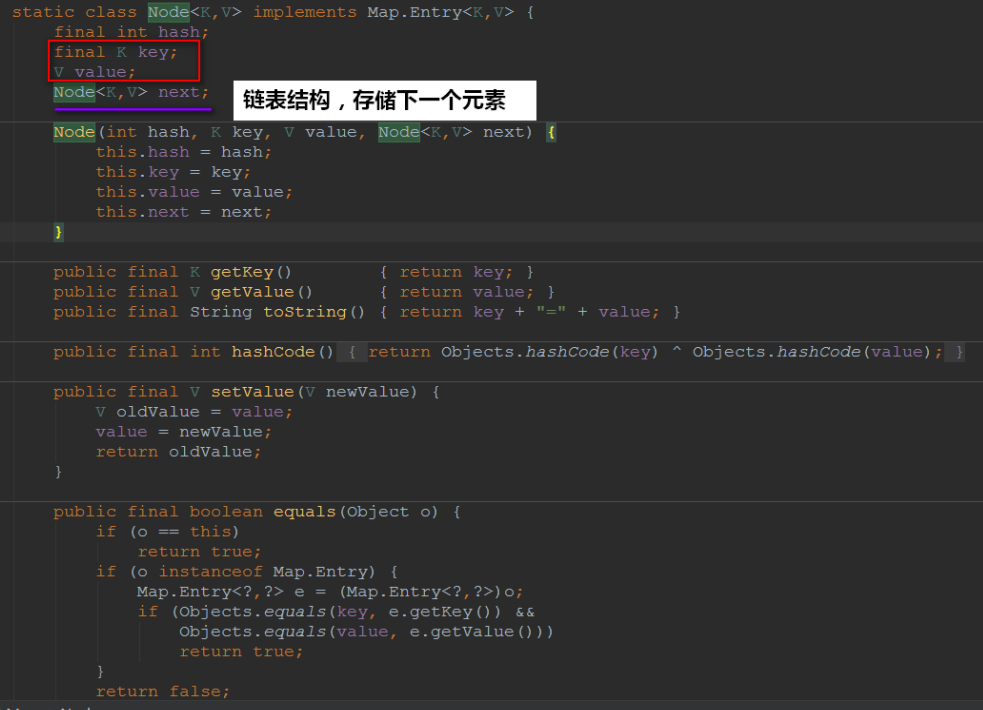Click the 'static class' declaration's highlighted 'Node' name
Screen dimensions: 983x710
coord(169,12)
